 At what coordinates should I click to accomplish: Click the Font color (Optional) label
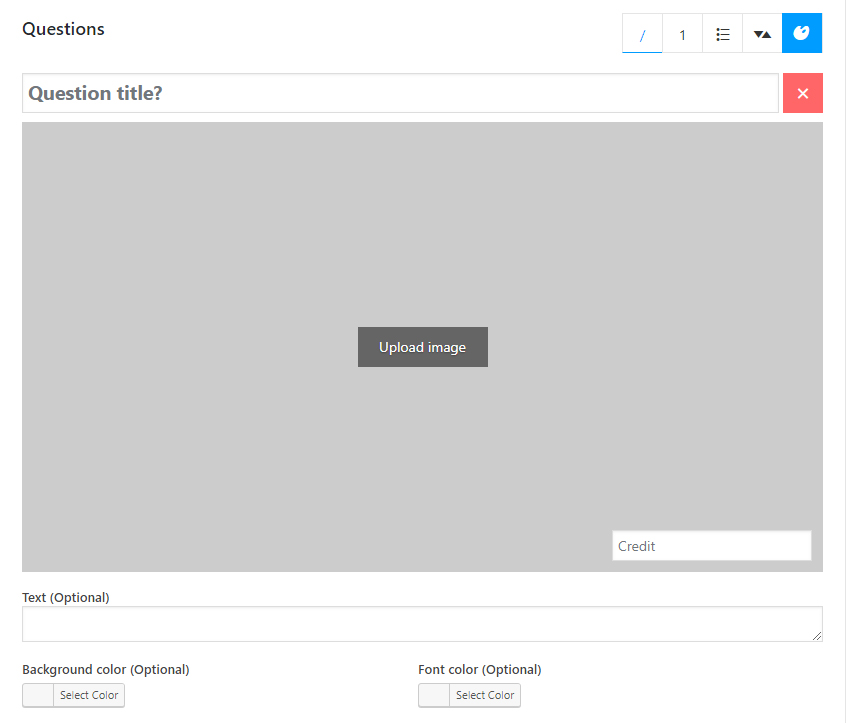coord(479,669)
